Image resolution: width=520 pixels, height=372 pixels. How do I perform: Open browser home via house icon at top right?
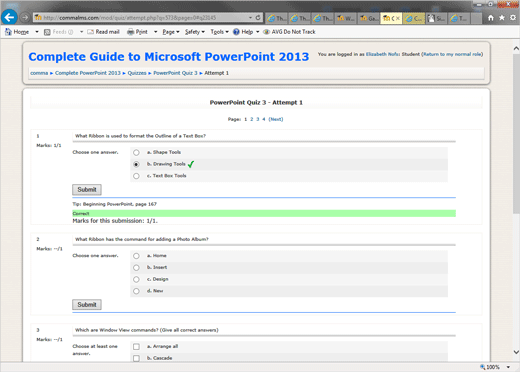(491, 18)
